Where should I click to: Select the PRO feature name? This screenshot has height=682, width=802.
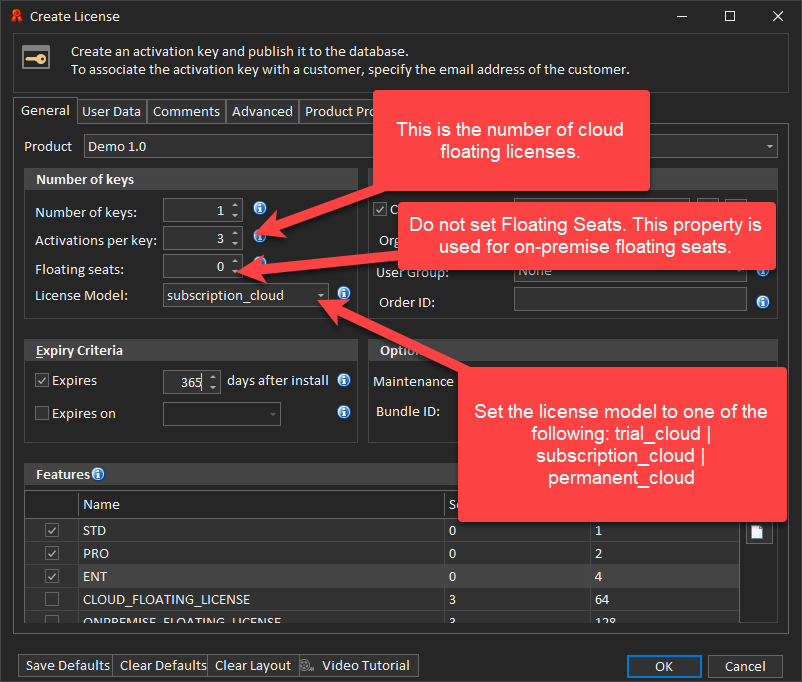click(x=96, y=554)
